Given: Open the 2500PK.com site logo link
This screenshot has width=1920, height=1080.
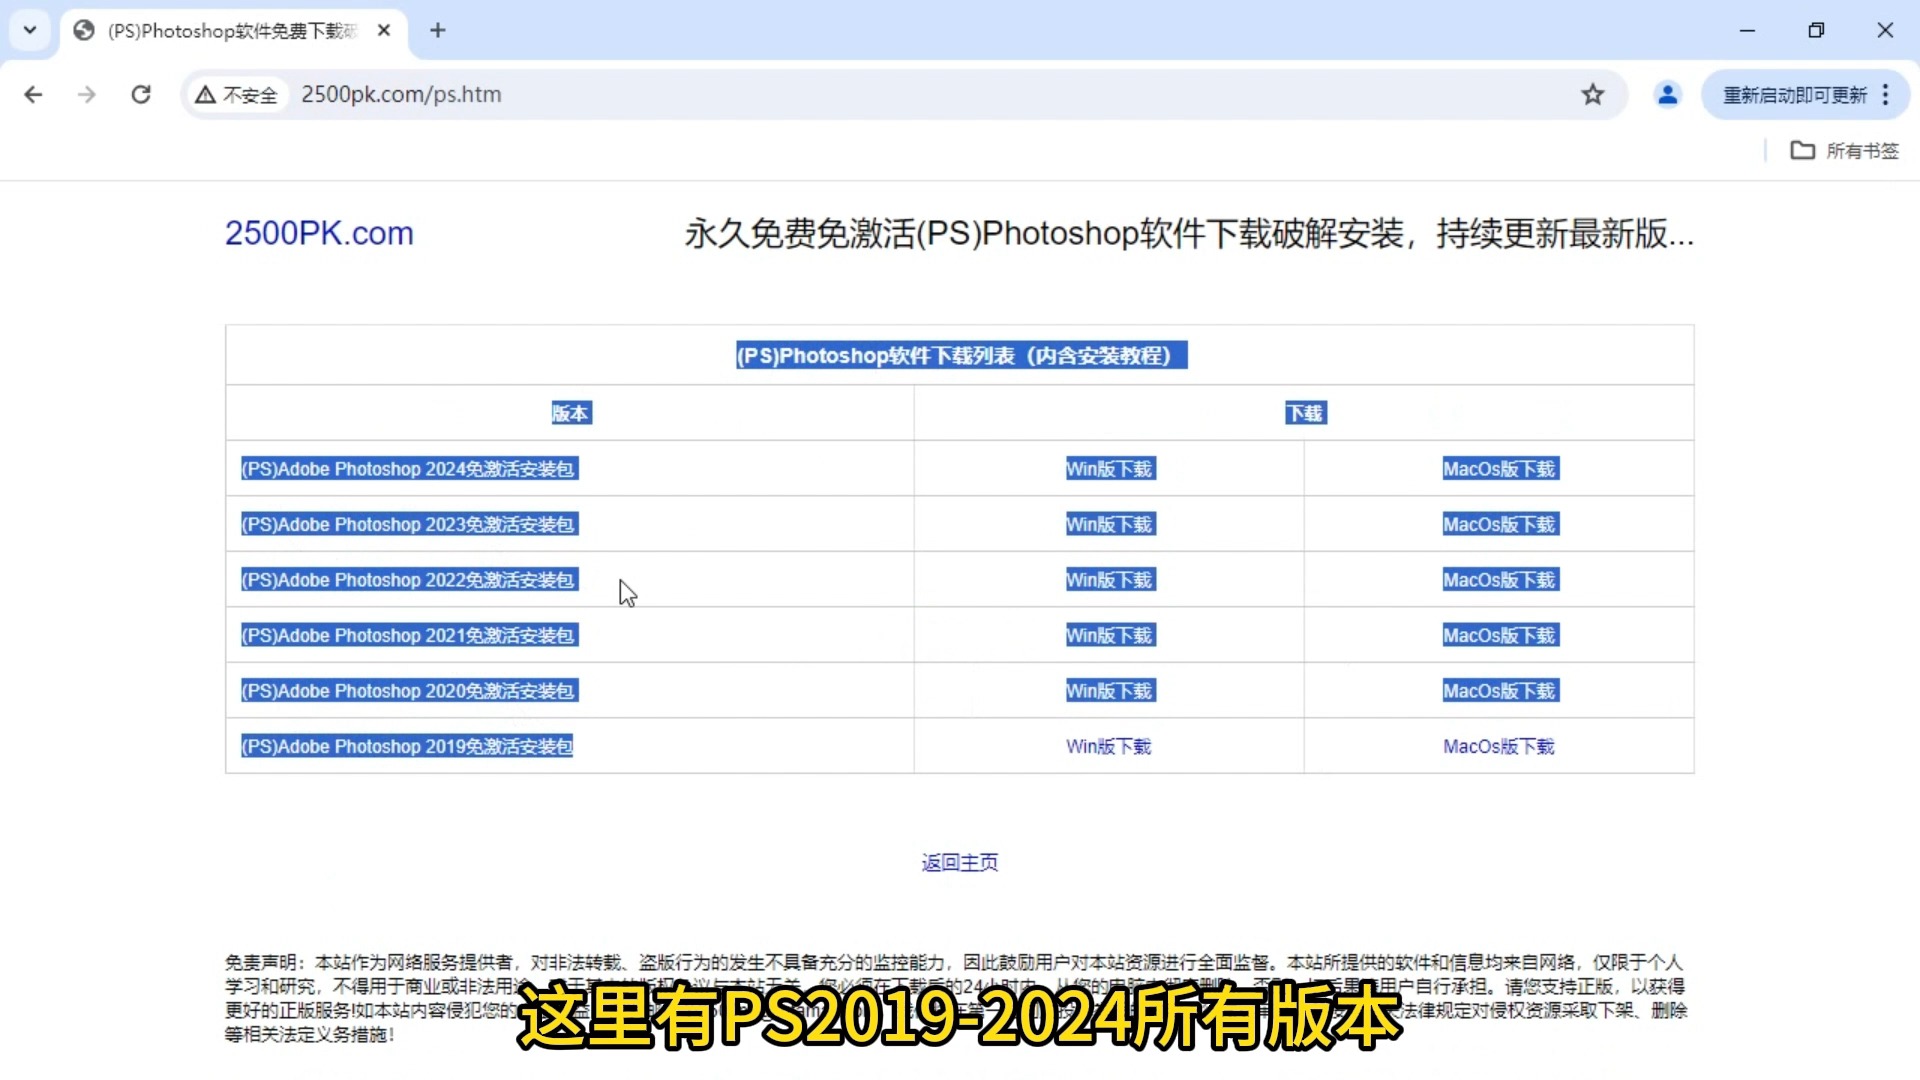Looking at the screenshot, I should point(319,233).
